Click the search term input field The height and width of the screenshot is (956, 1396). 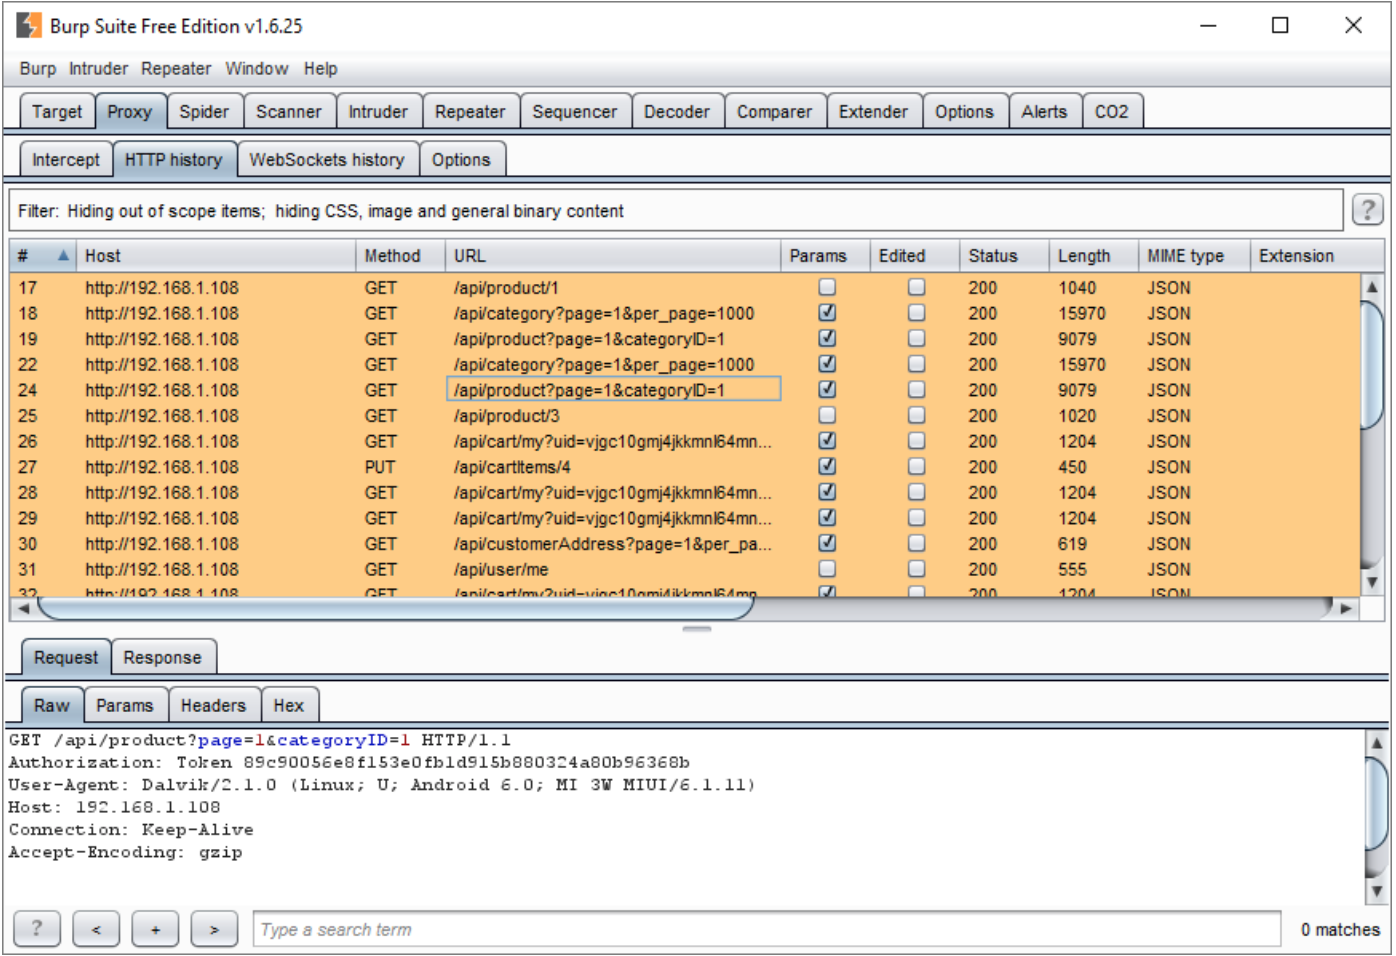[x=767, y=928]
